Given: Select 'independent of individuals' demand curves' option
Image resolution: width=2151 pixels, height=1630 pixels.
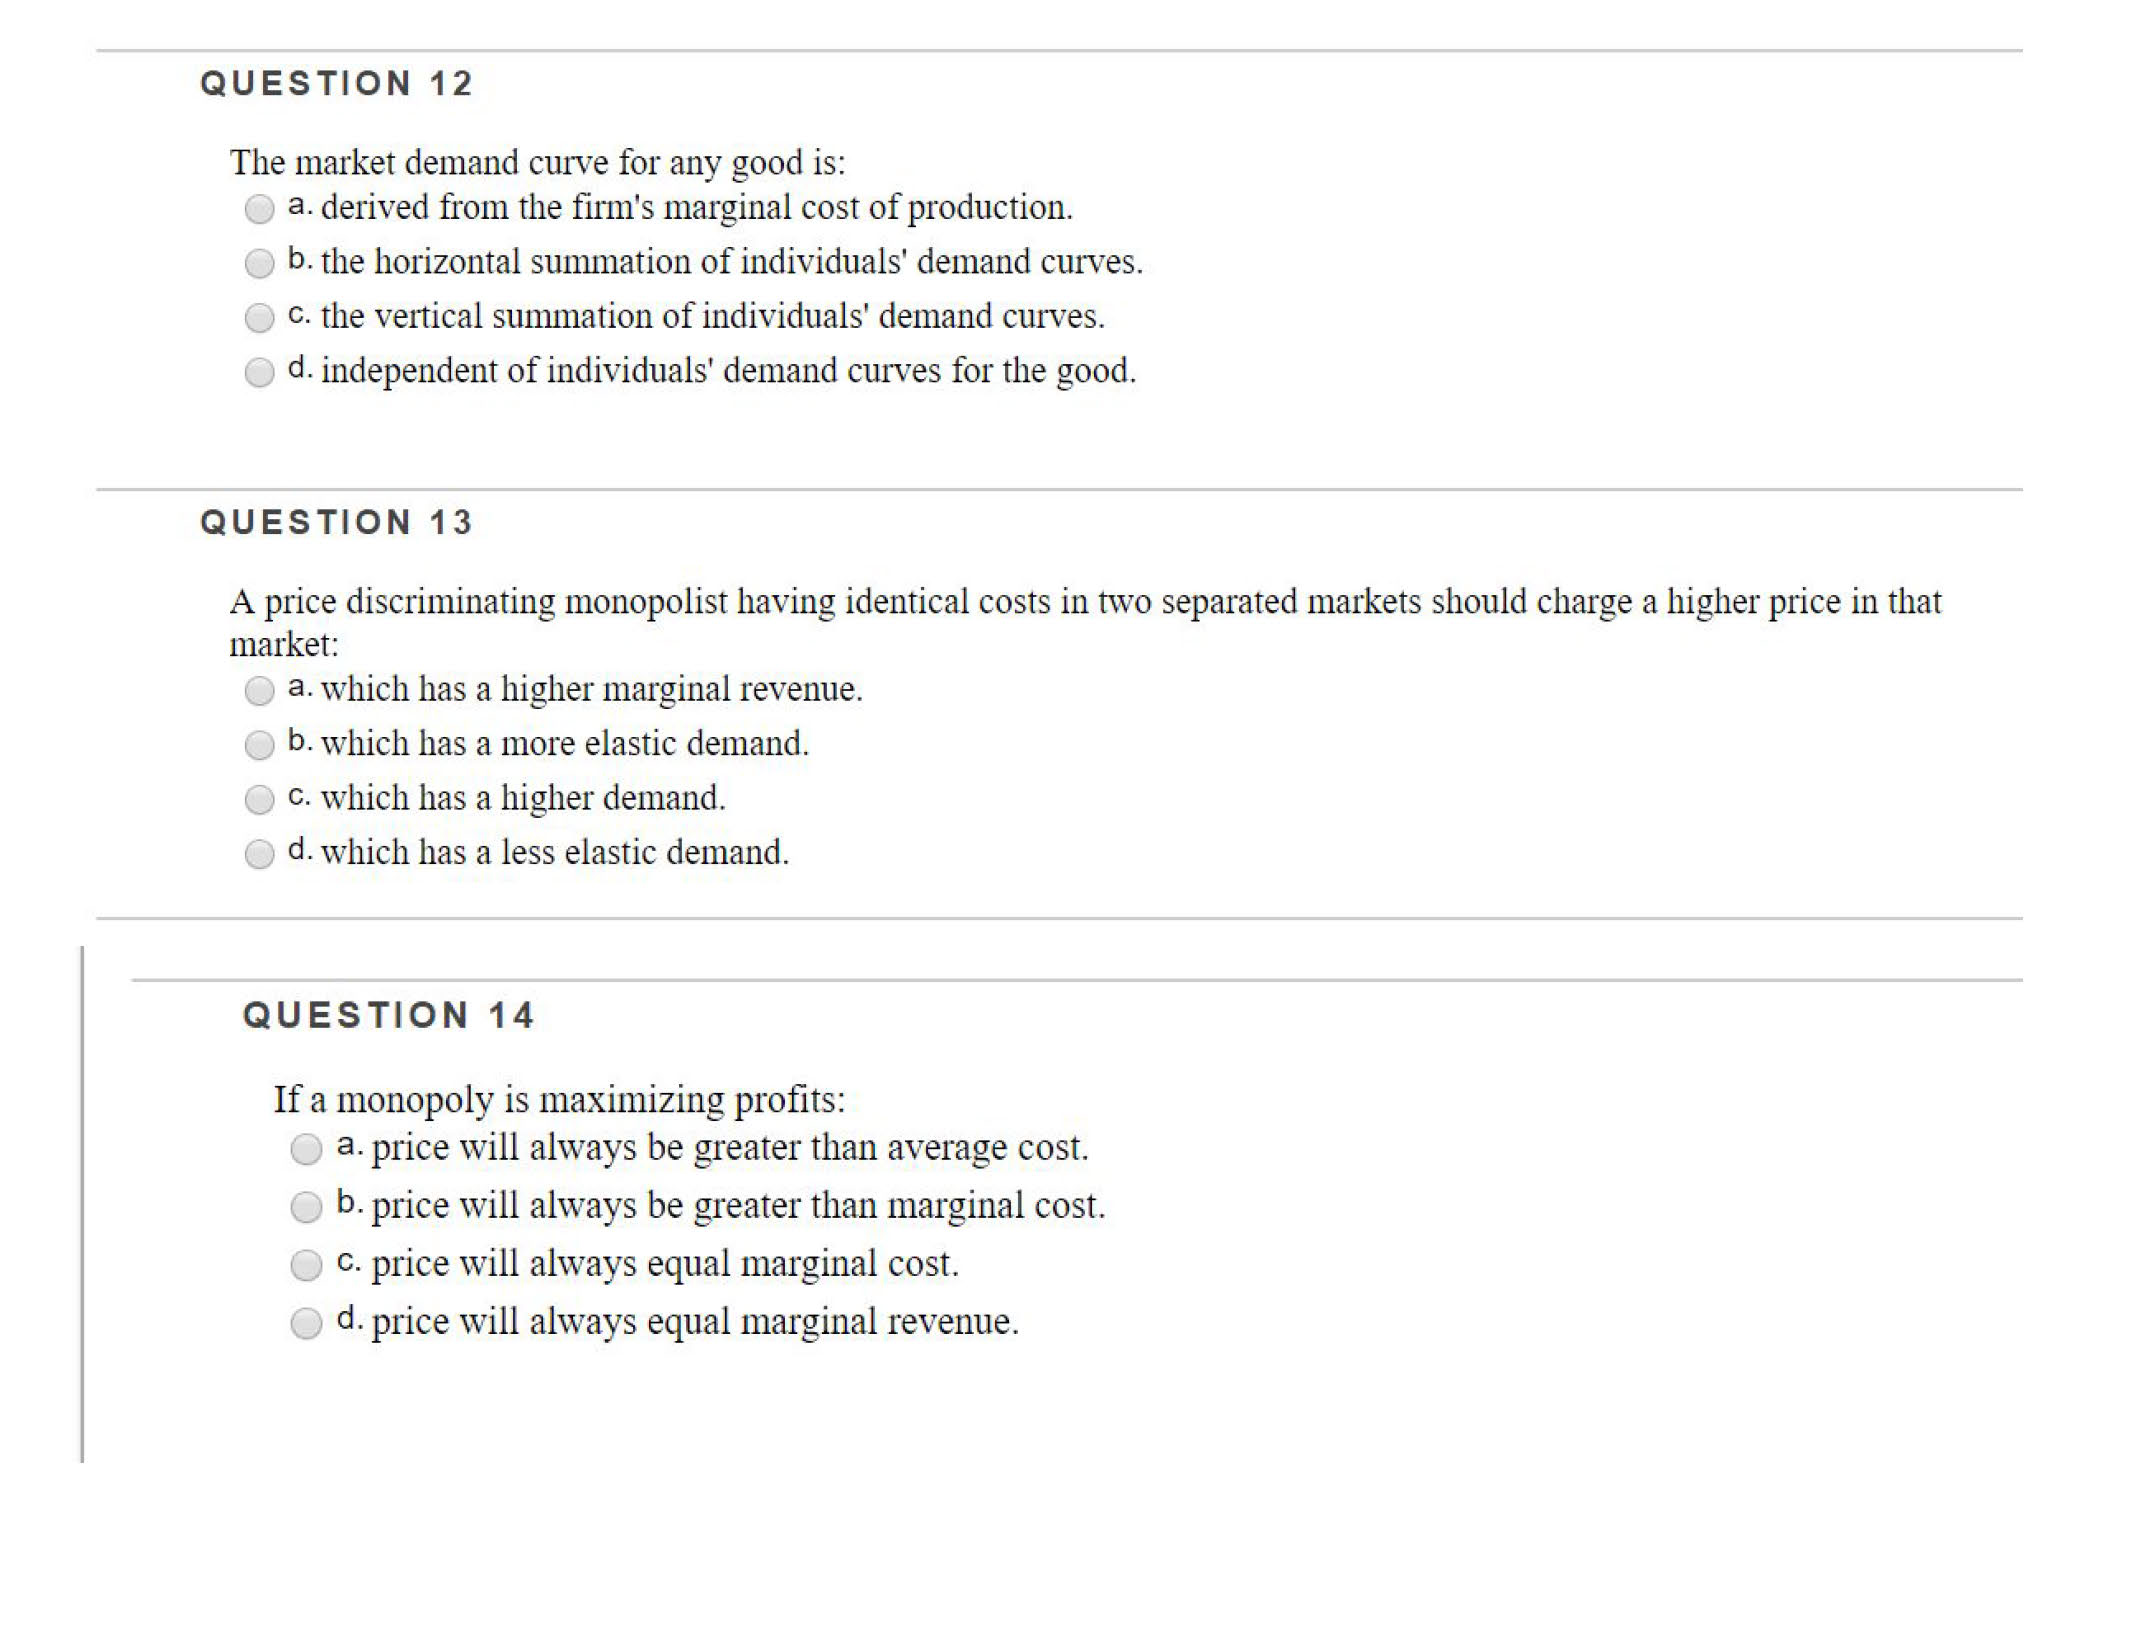Looking at the screenshot, I should tap(259, 372).
